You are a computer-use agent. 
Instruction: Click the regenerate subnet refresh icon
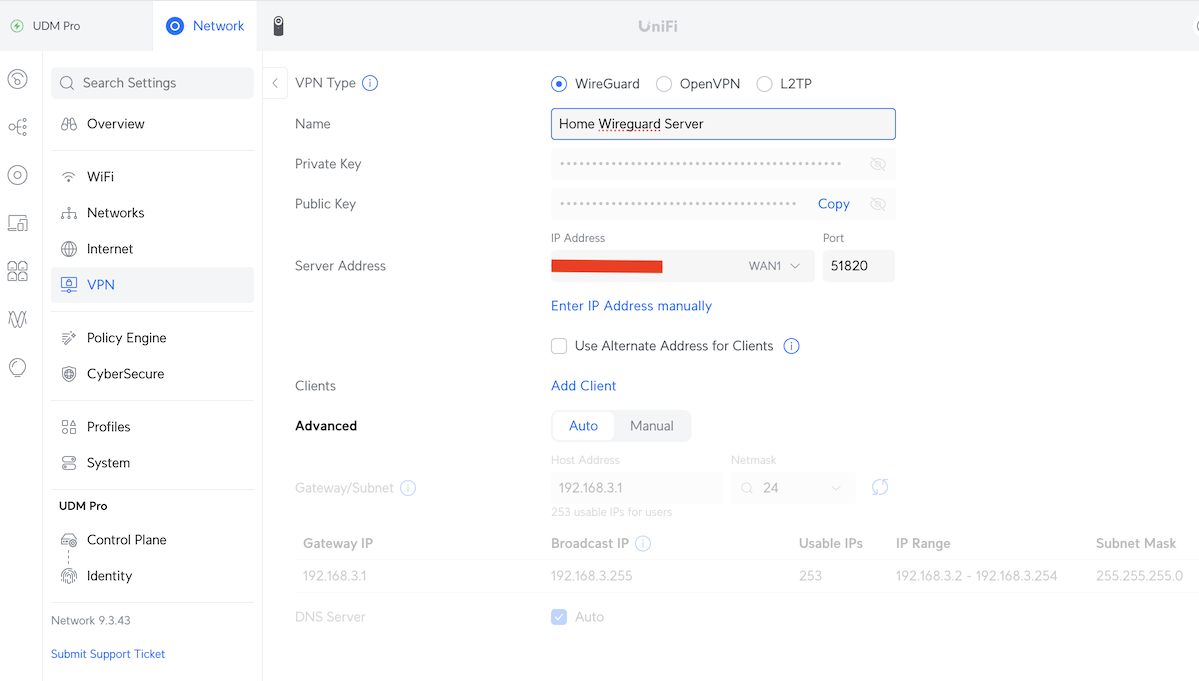point(879,487)
